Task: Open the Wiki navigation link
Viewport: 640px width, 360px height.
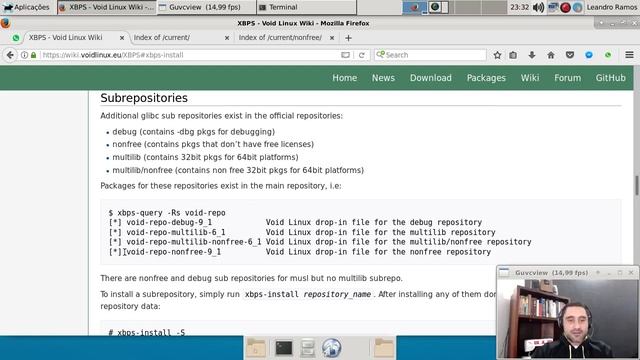Action: click(530, 78)
